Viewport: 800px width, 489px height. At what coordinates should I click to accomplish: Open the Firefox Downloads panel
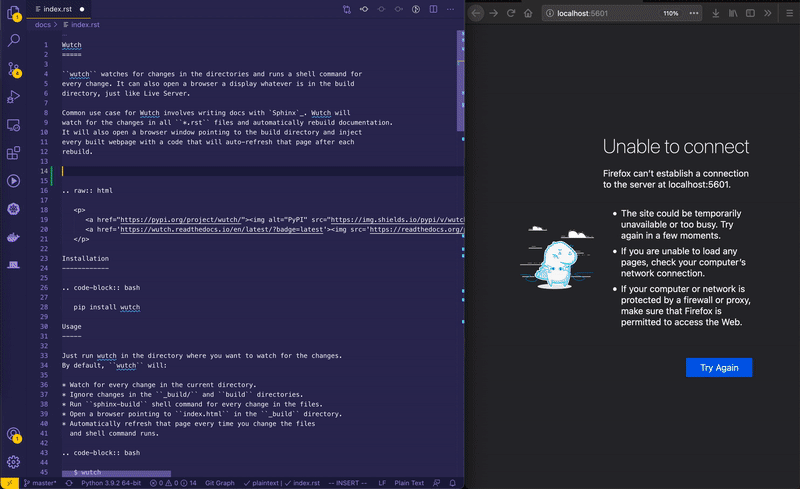click(x=716, y=13)
